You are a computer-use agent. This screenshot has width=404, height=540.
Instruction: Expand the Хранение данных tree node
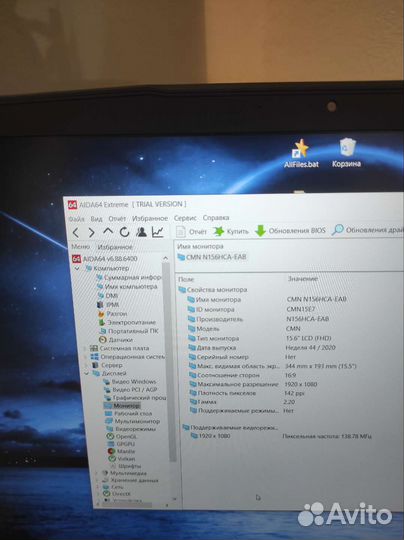coord(97,480)
